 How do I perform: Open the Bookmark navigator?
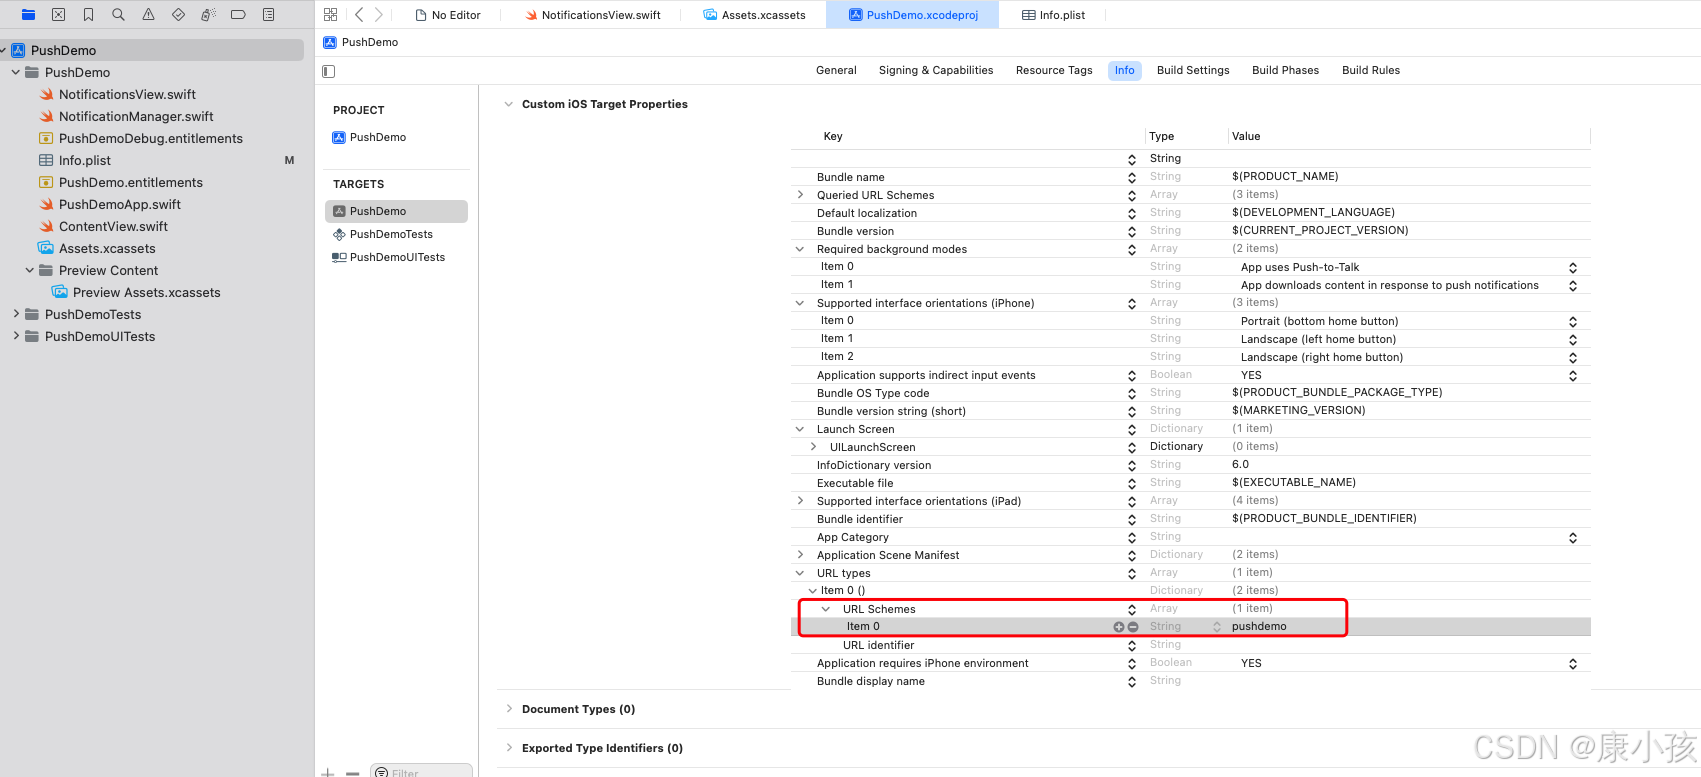(x=88, y=15)
